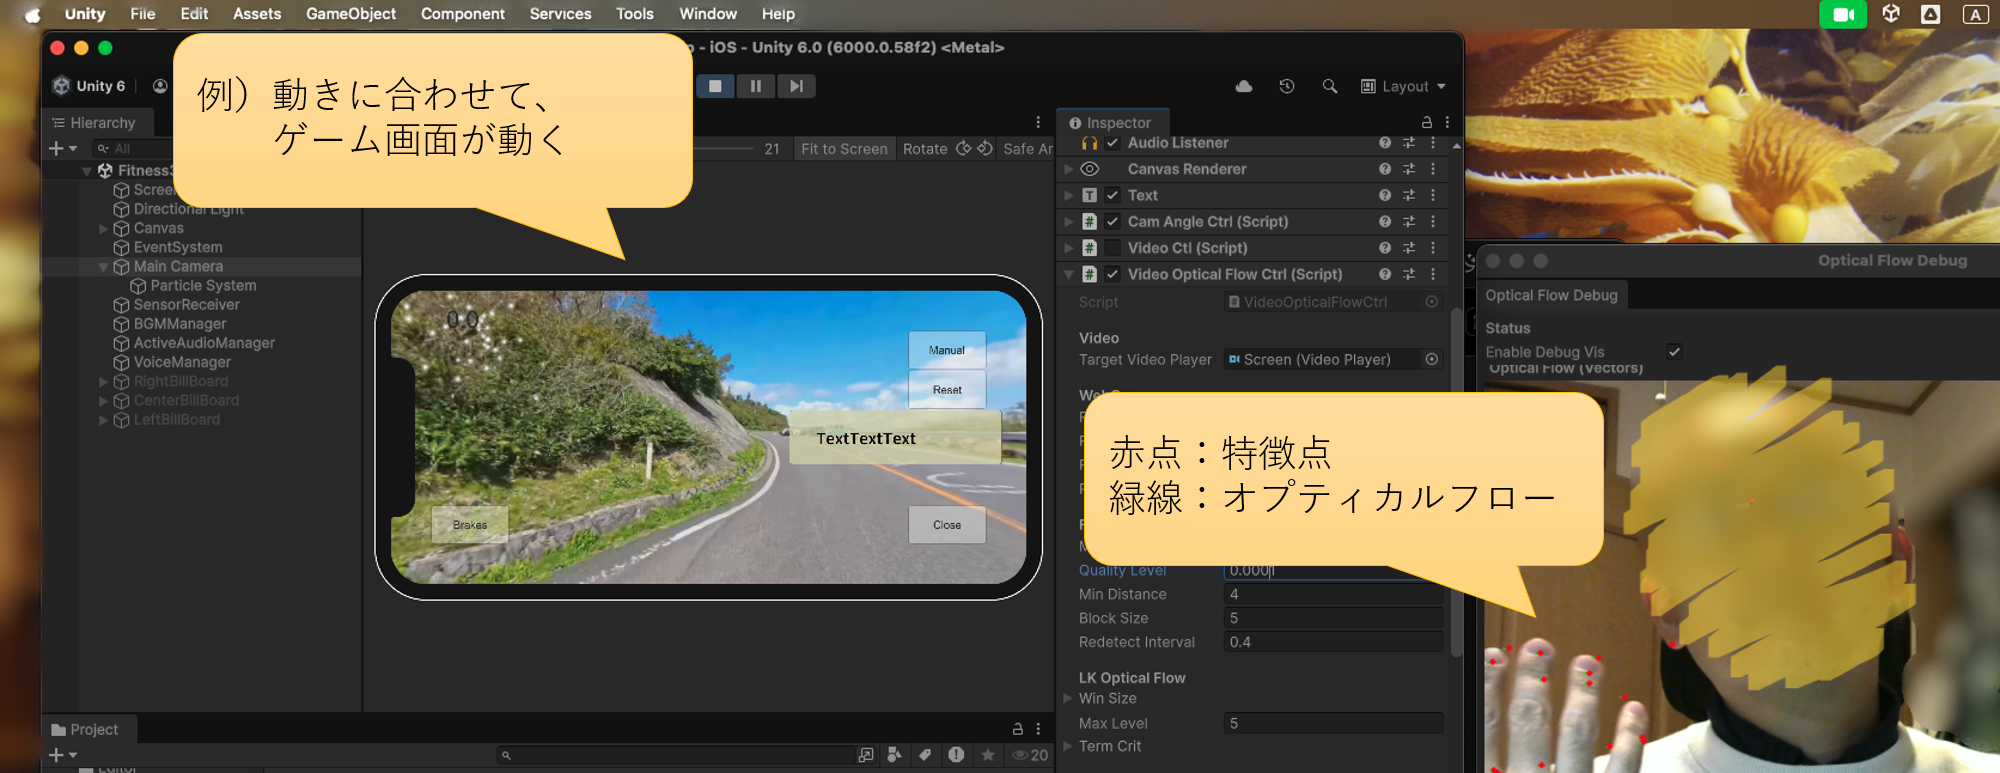Image resolution: width=2000 pixels, height=773 pixels.
Task: Open the object picker for Target Video Player
Action: [x=1432, y=359]
